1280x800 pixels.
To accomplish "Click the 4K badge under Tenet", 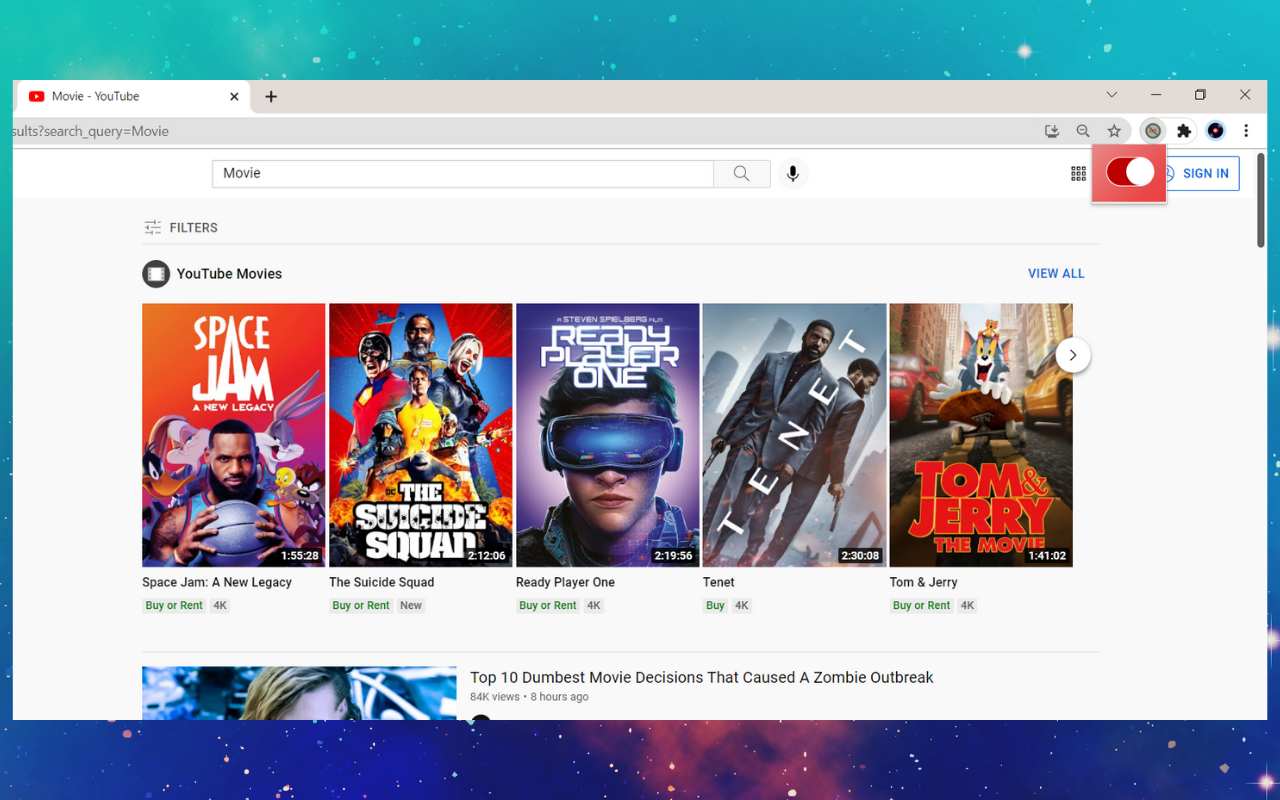I will point(742,606).
